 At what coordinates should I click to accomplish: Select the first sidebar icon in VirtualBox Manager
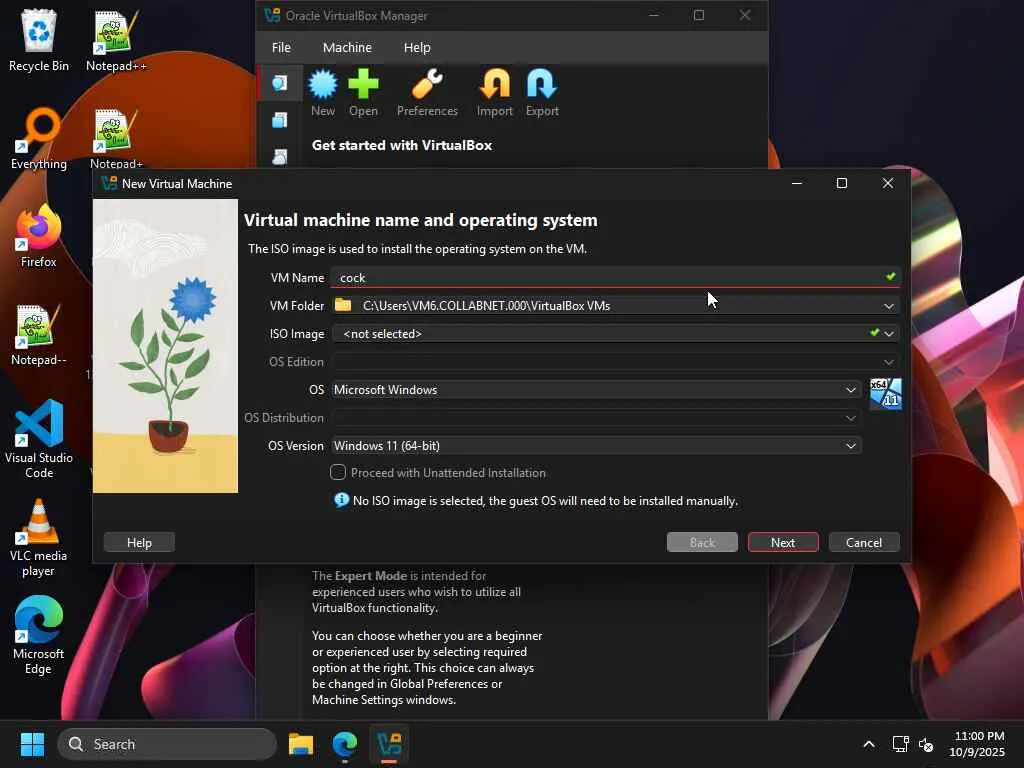[280, 83]
